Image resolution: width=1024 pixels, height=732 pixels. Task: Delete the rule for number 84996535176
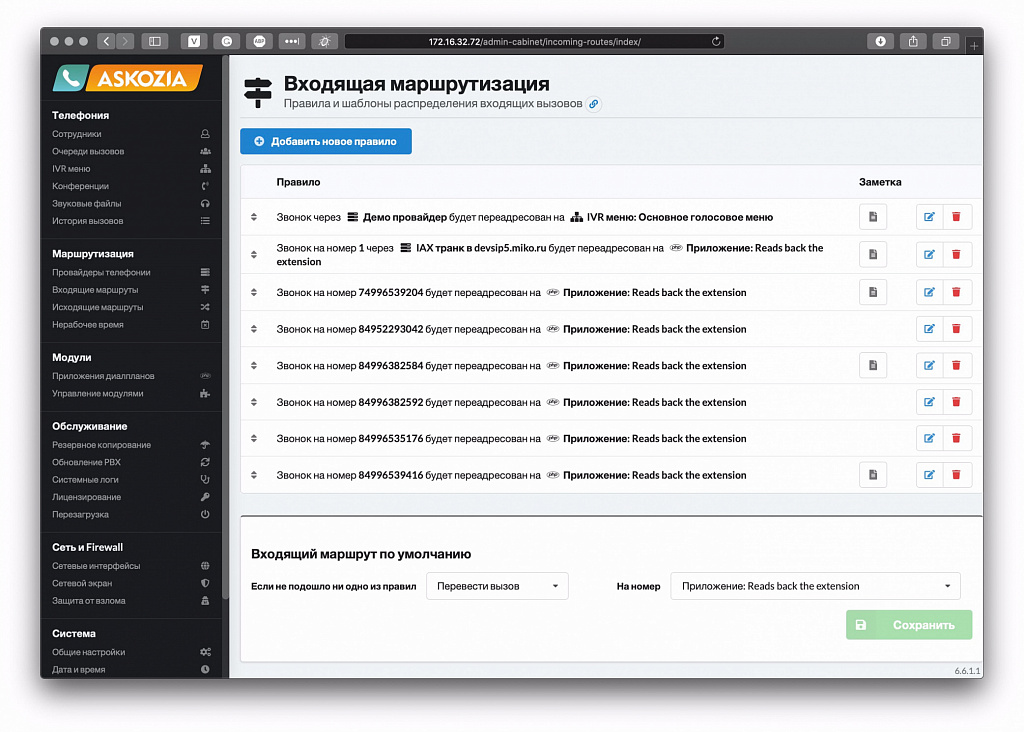957,438
